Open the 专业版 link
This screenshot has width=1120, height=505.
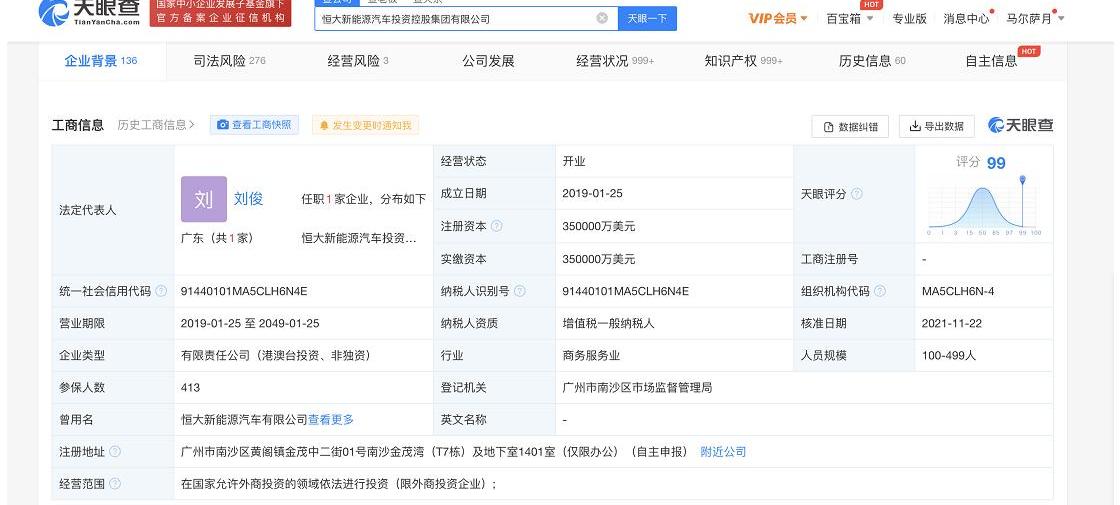pos(909,19)
